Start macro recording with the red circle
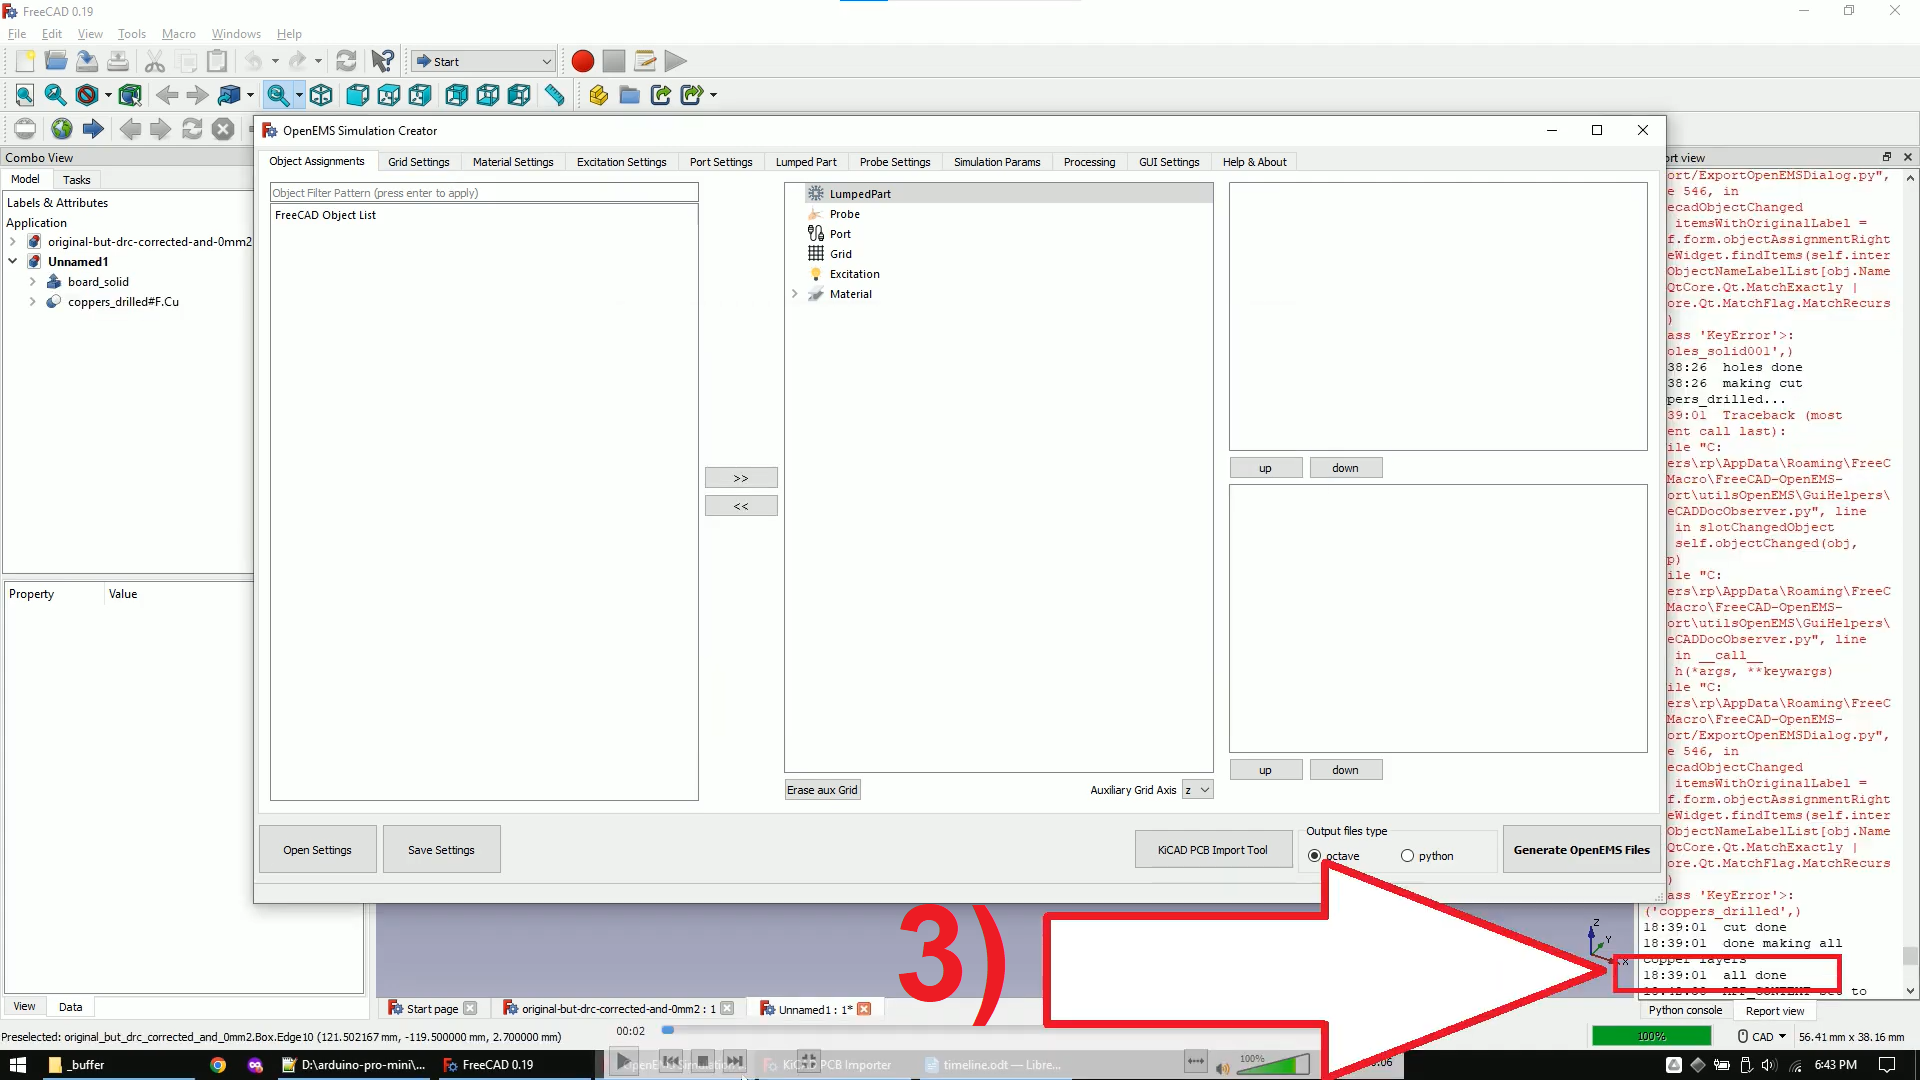Viewport: 1920px width, 1080px height. [582, 61]
